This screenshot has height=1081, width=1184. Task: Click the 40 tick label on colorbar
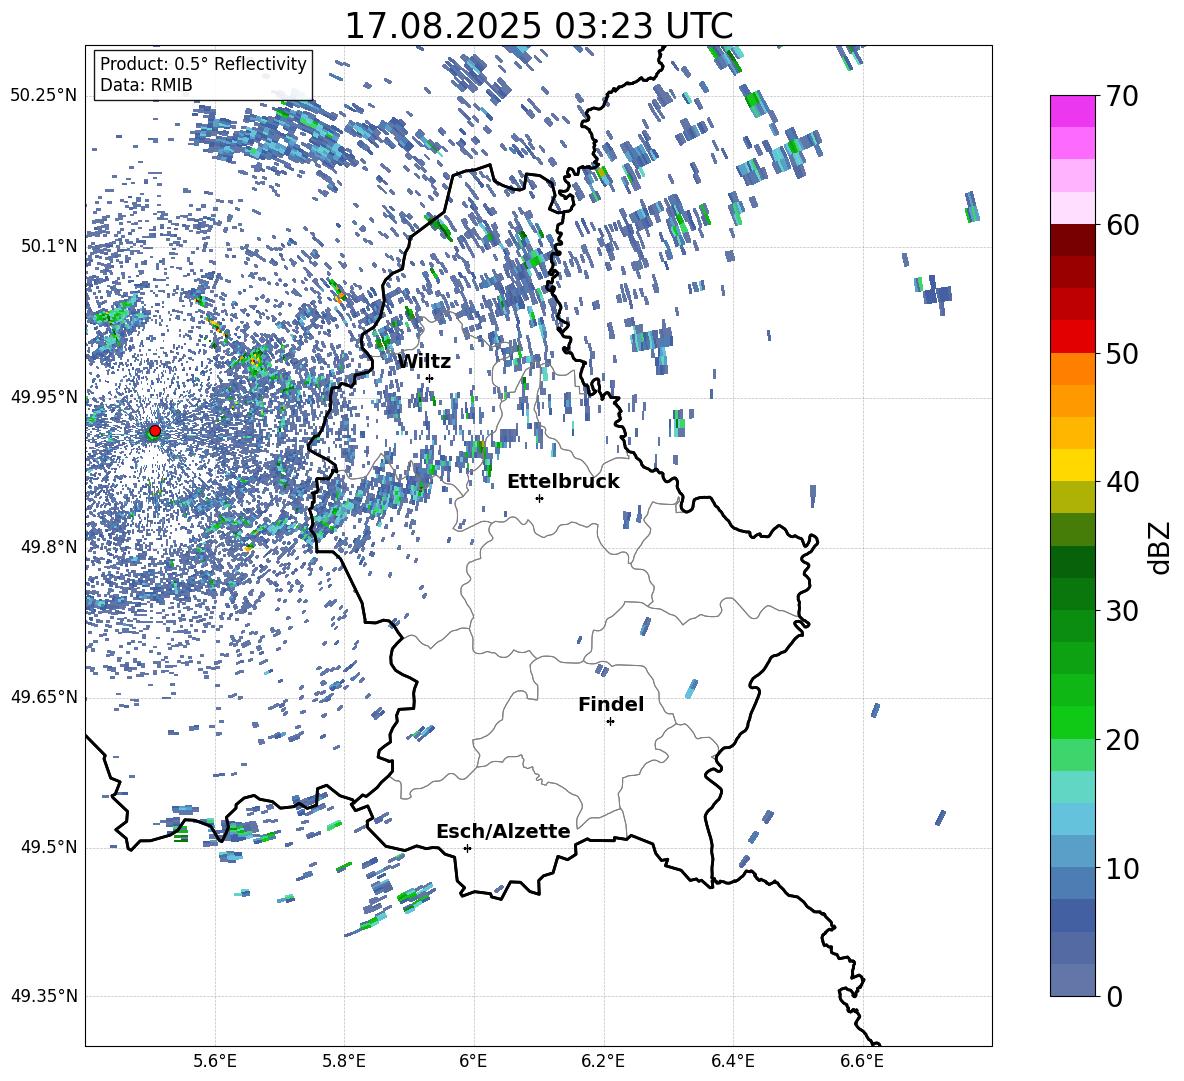click(1122, 482)
